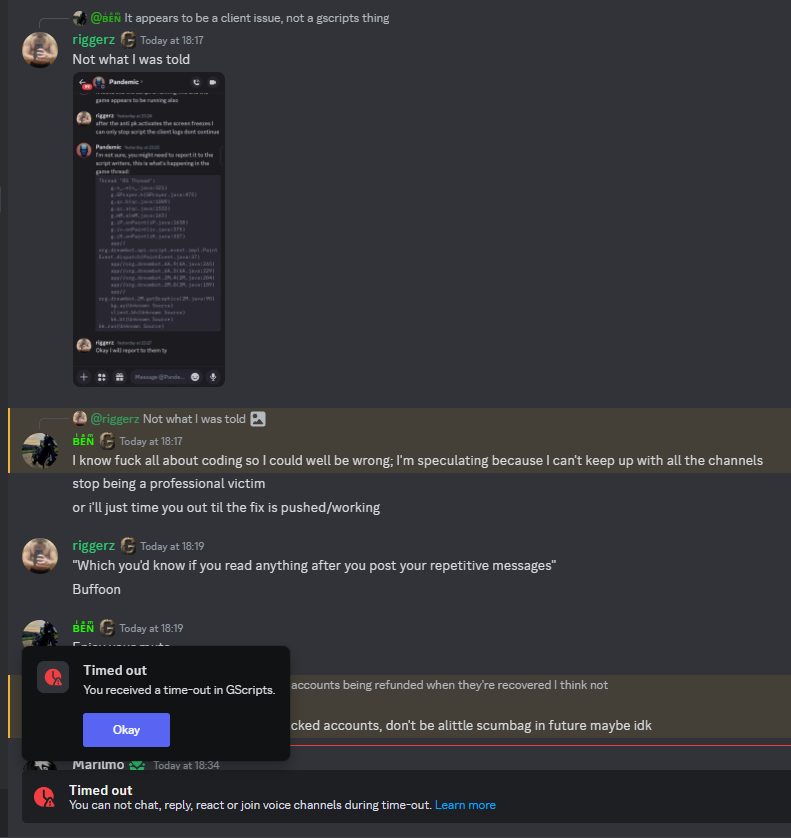Open the Learn more link
791x838 pixels.
click(x=465, y=805)
